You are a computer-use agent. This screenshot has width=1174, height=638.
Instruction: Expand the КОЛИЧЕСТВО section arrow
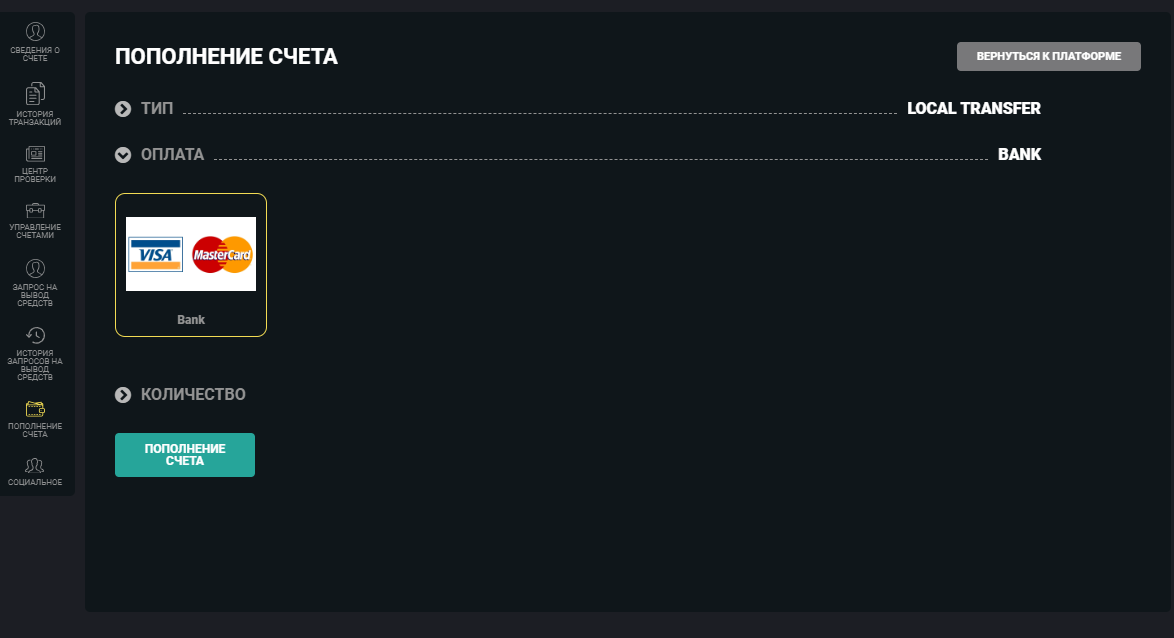click(x=123, y=395)
